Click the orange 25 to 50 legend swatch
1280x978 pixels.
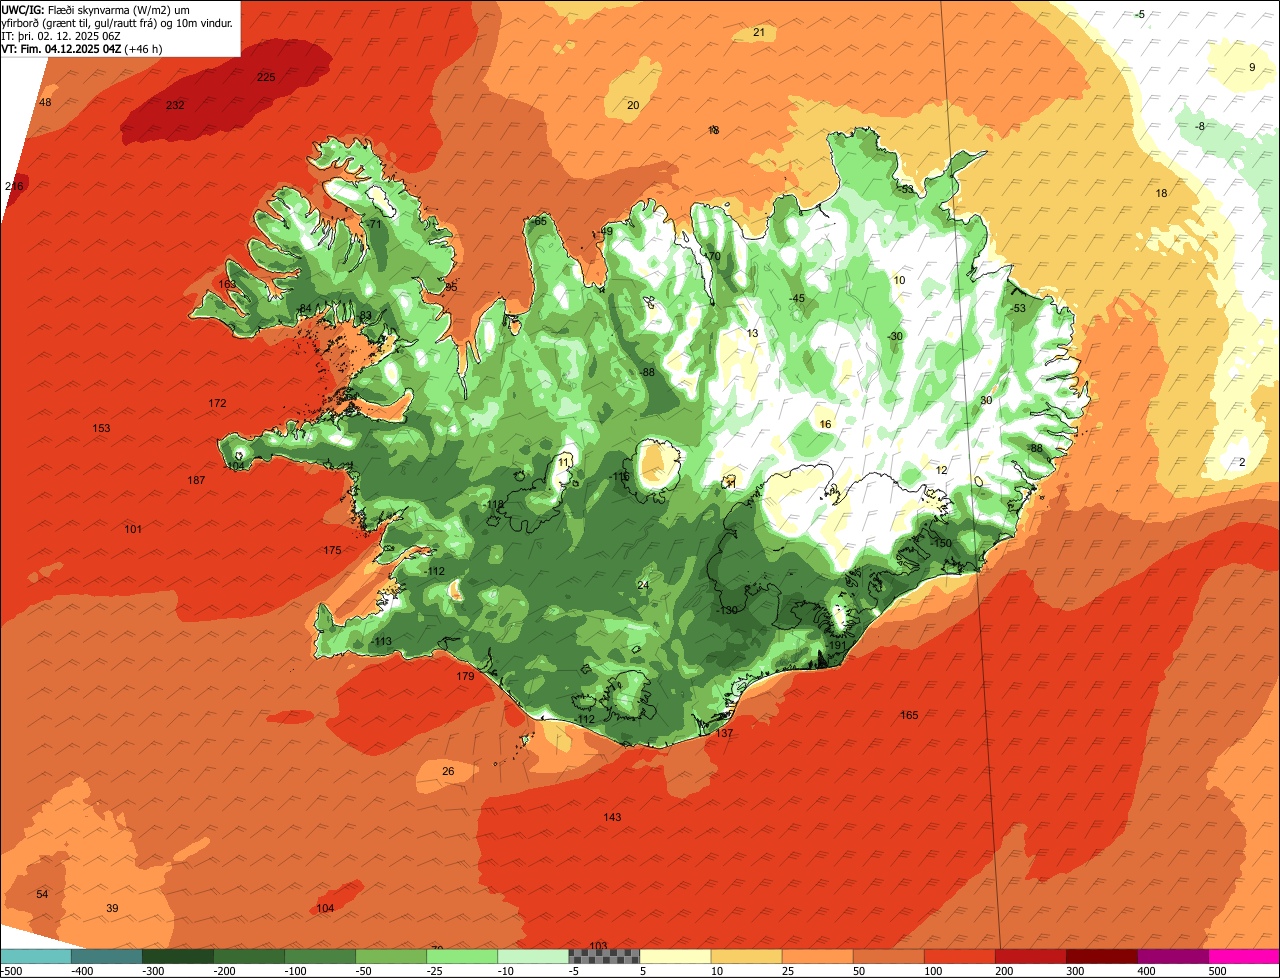pyautogui.click(x=817, y=956)
